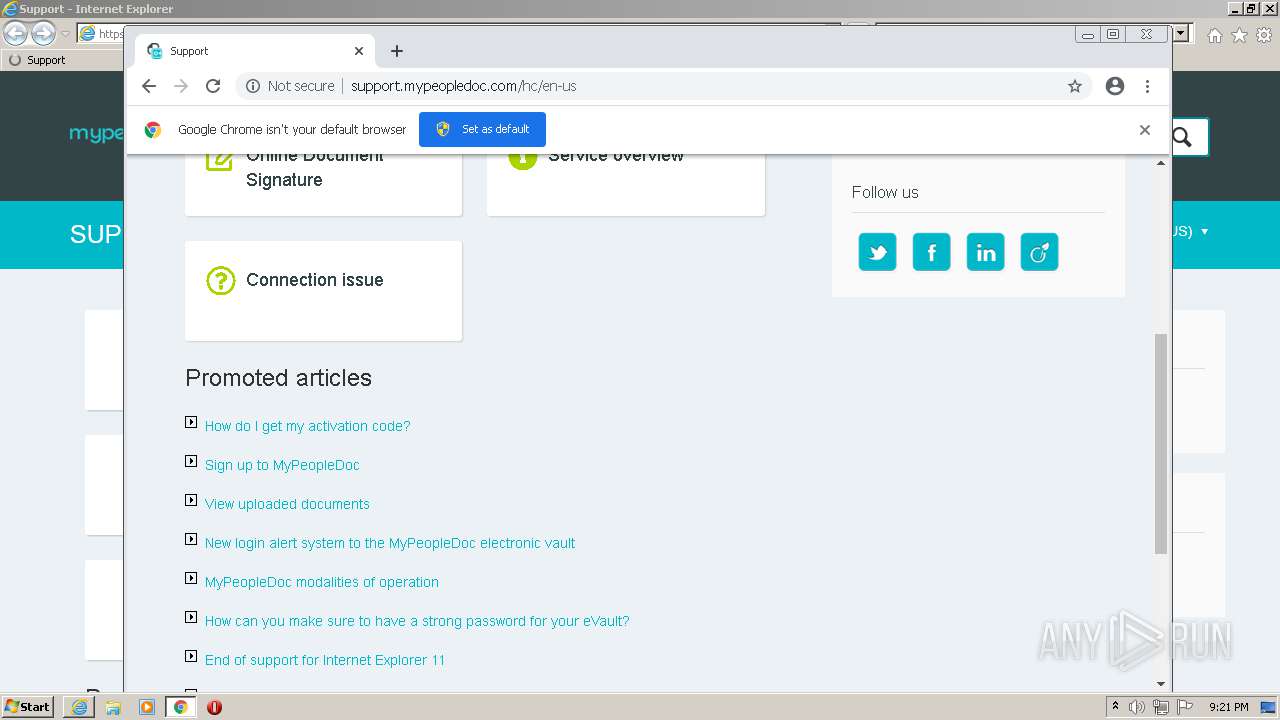Viewport: 1280px width, 720px height.
Task: Open the Connection issue category card
Action: pyautogui.click(x=323, y=291)
